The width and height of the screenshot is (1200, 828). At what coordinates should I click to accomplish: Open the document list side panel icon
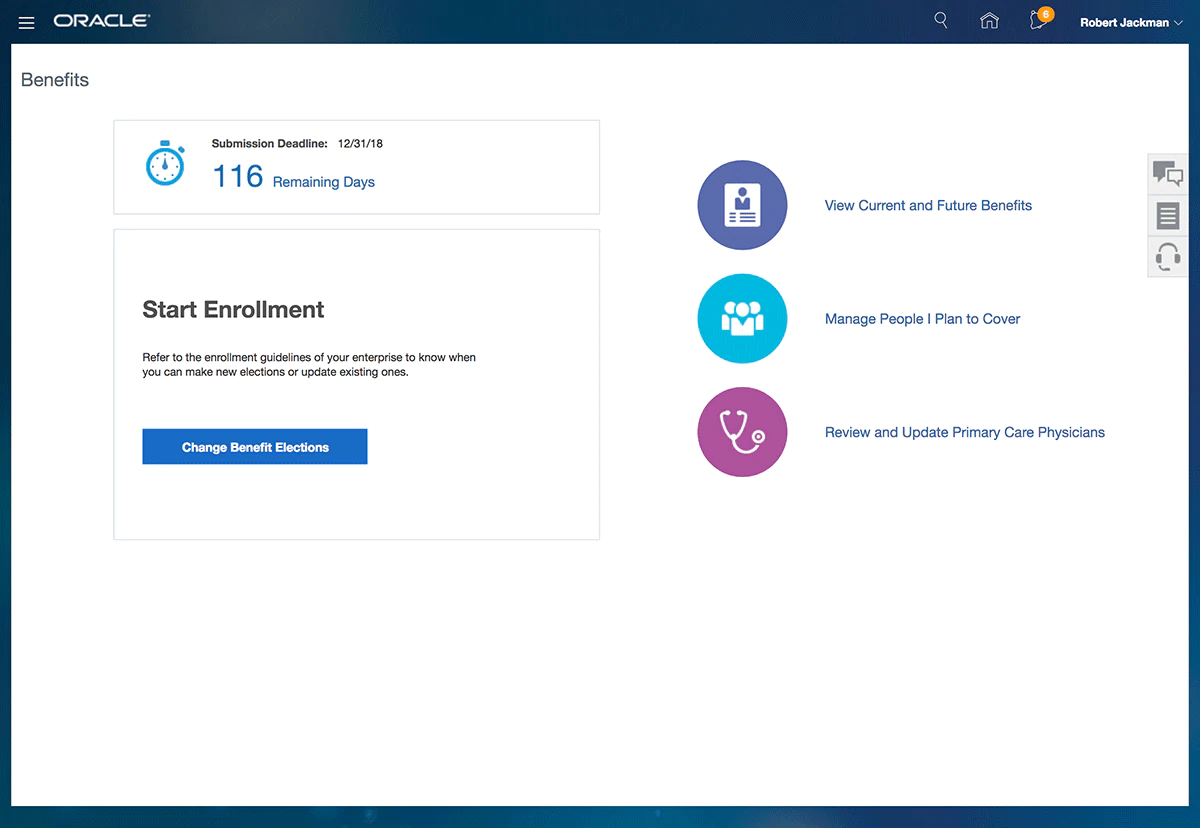click(x=1167, y=216)
